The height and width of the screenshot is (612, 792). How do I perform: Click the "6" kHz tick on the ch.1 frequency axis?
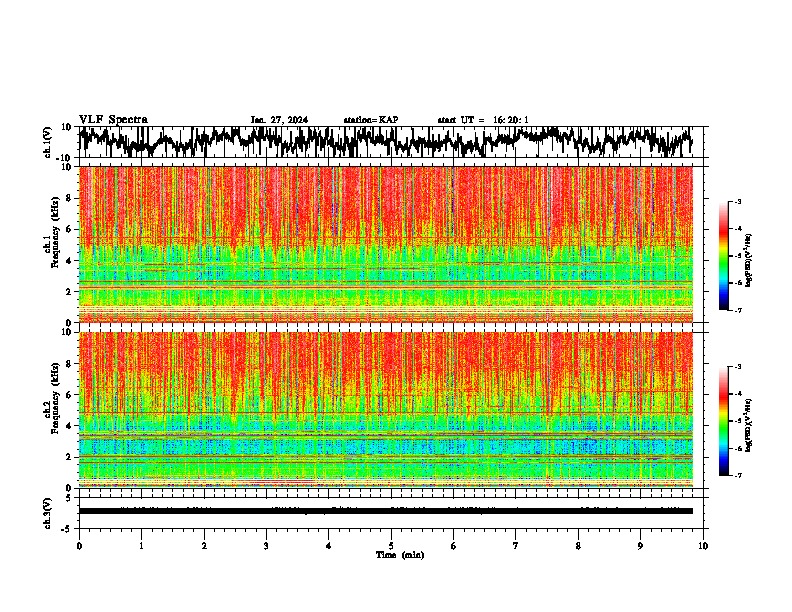(70, 229)
